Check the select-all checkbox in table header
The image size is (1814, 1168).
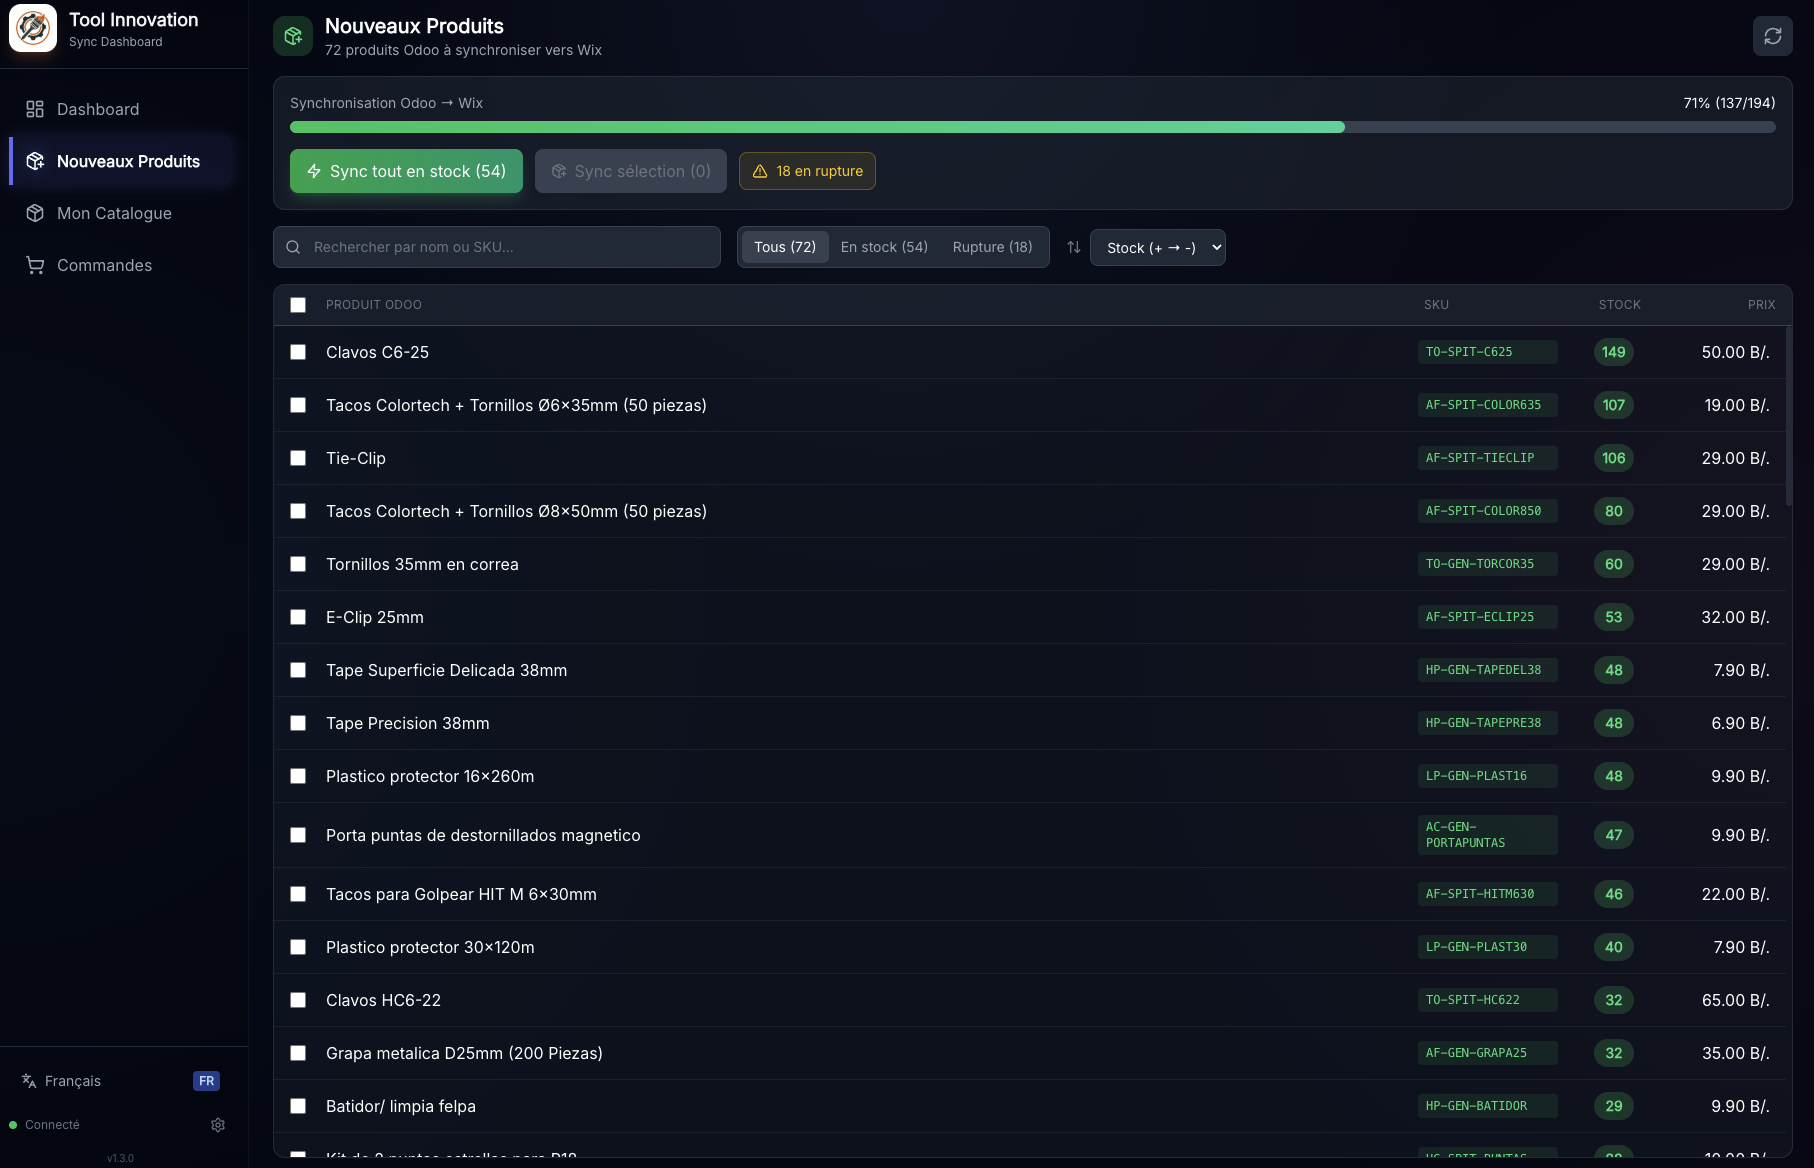pos(298,305)
